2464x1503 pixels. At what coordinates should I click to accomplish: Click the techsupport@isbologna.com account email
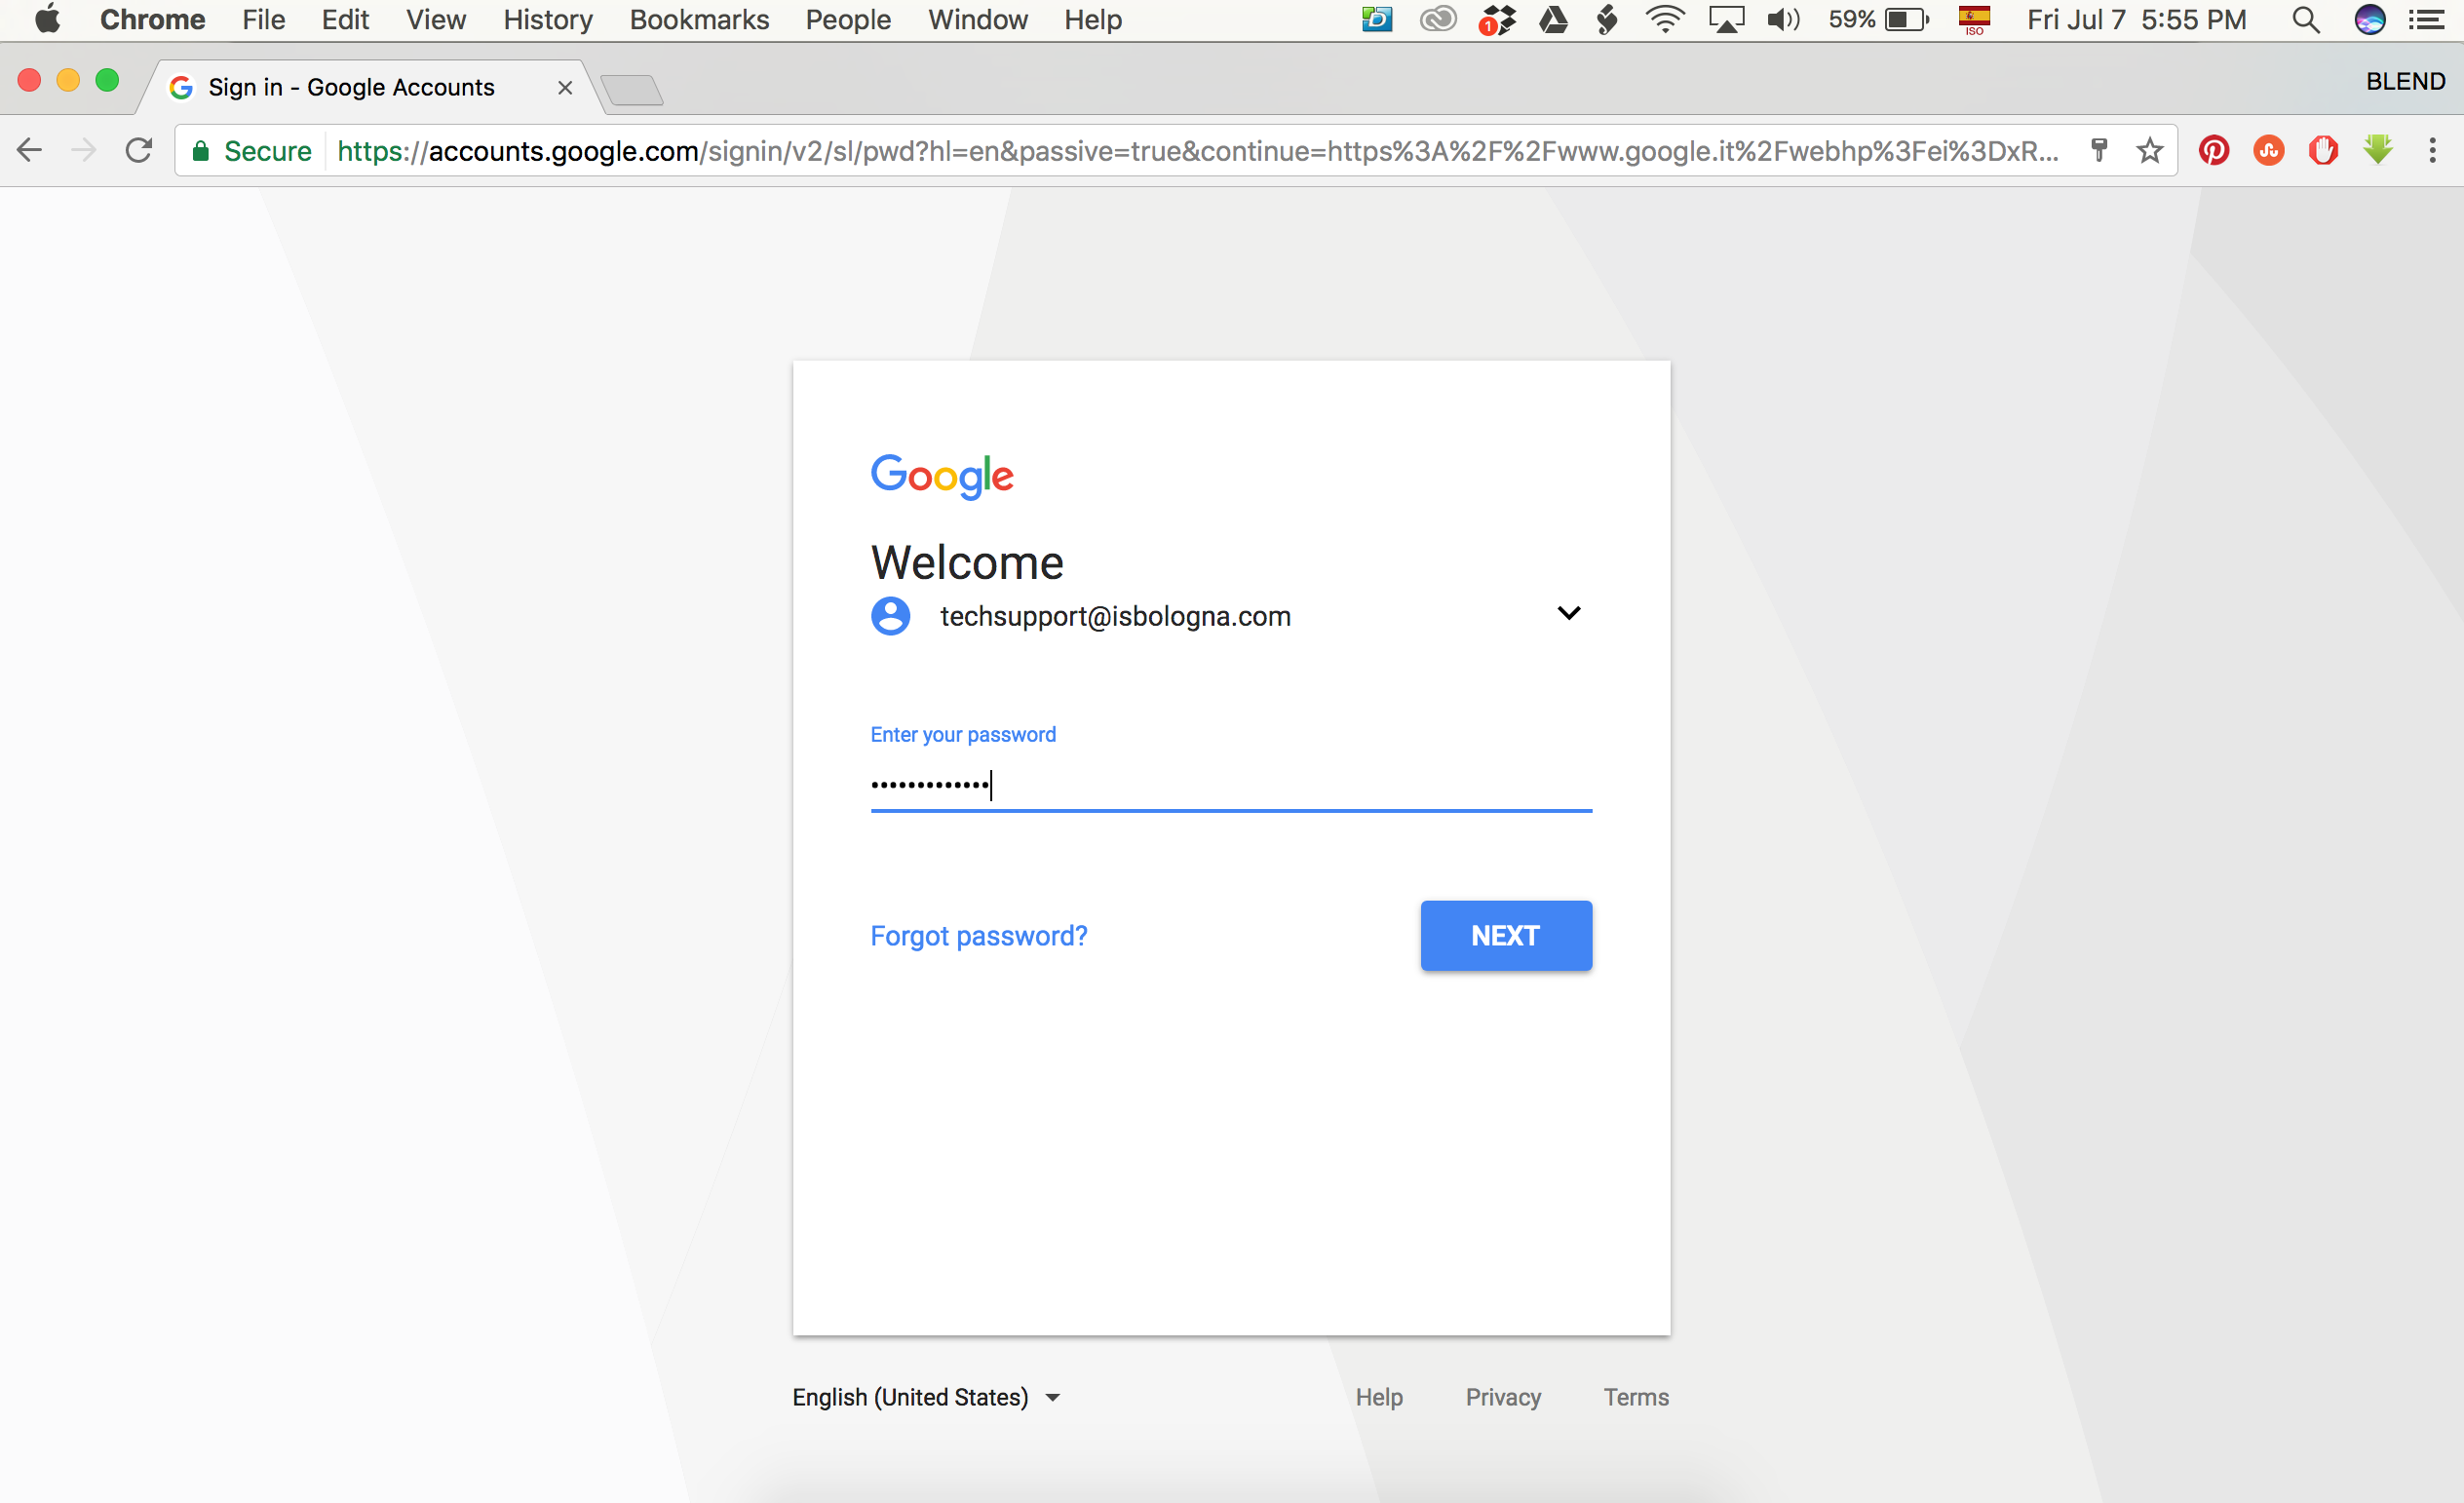click(1115, 616)
